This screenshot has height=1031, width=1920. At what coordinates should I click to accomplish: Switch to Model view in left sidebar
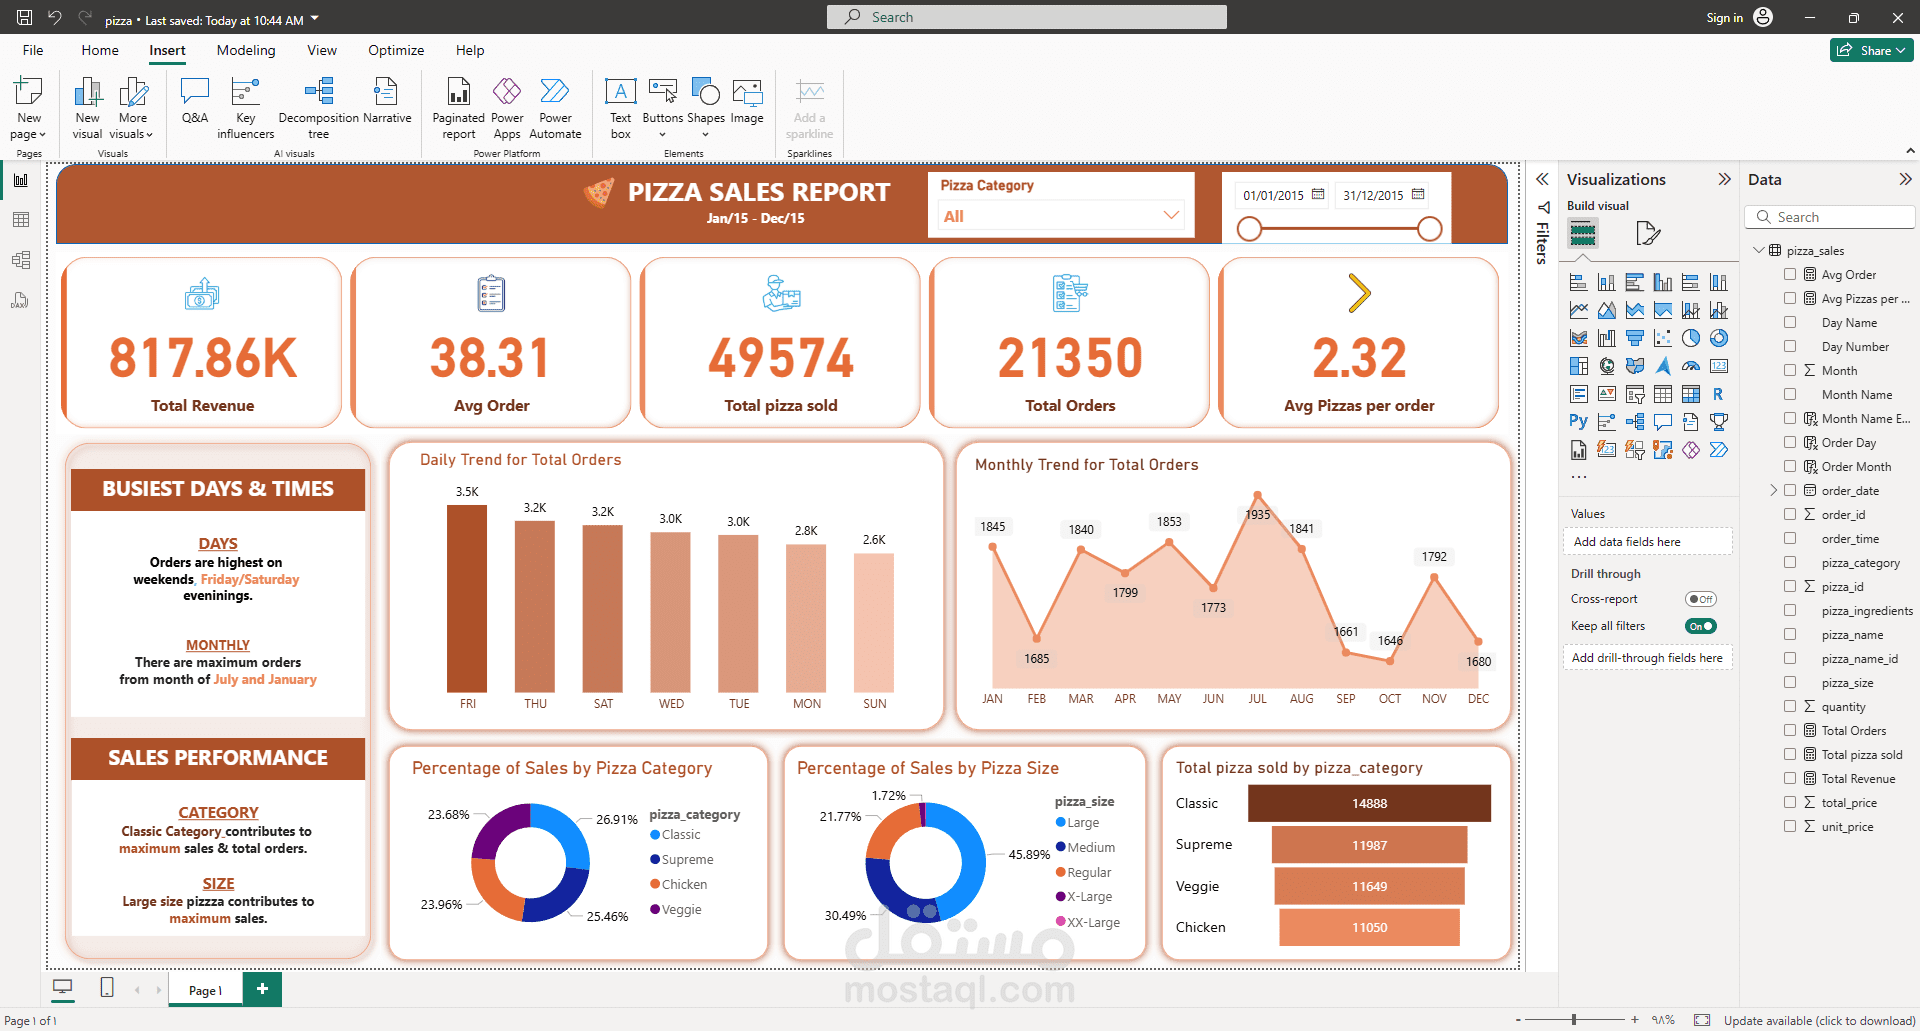(21, 260)
